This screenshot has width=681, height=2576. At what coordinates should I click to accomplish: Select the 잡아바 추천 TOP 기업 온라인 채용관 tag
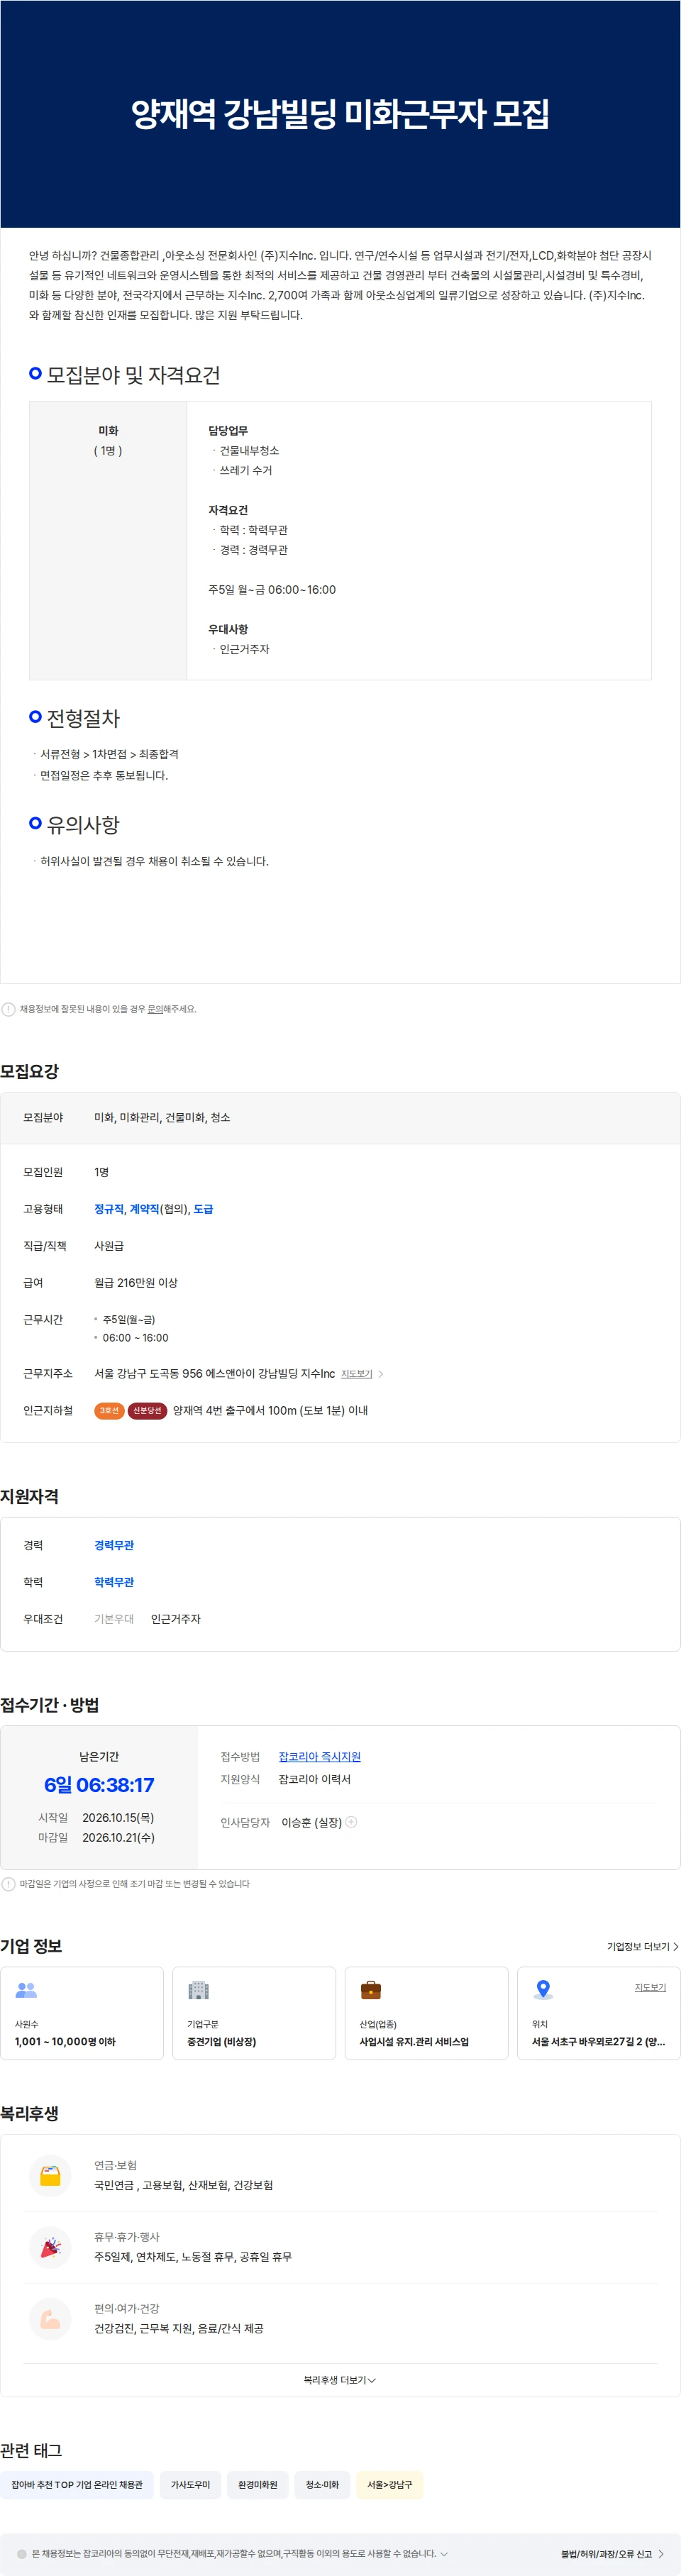point(77,2485)
